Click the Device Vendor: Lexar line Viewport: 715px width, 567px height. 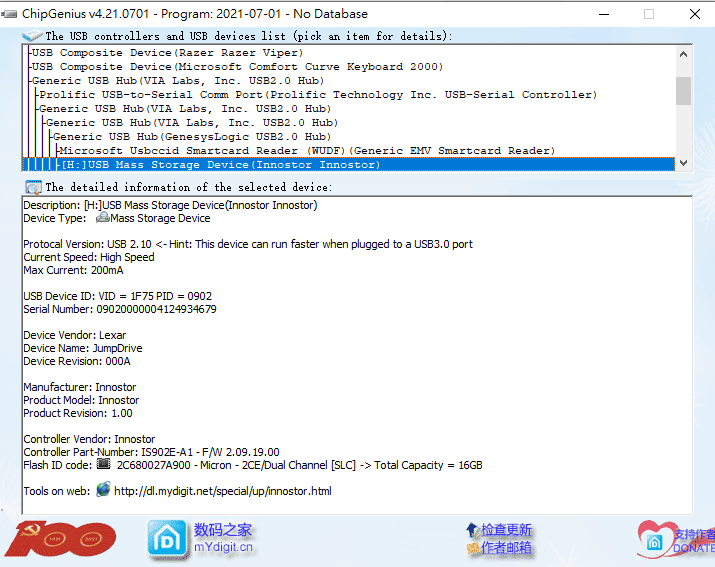pos(75,335)
